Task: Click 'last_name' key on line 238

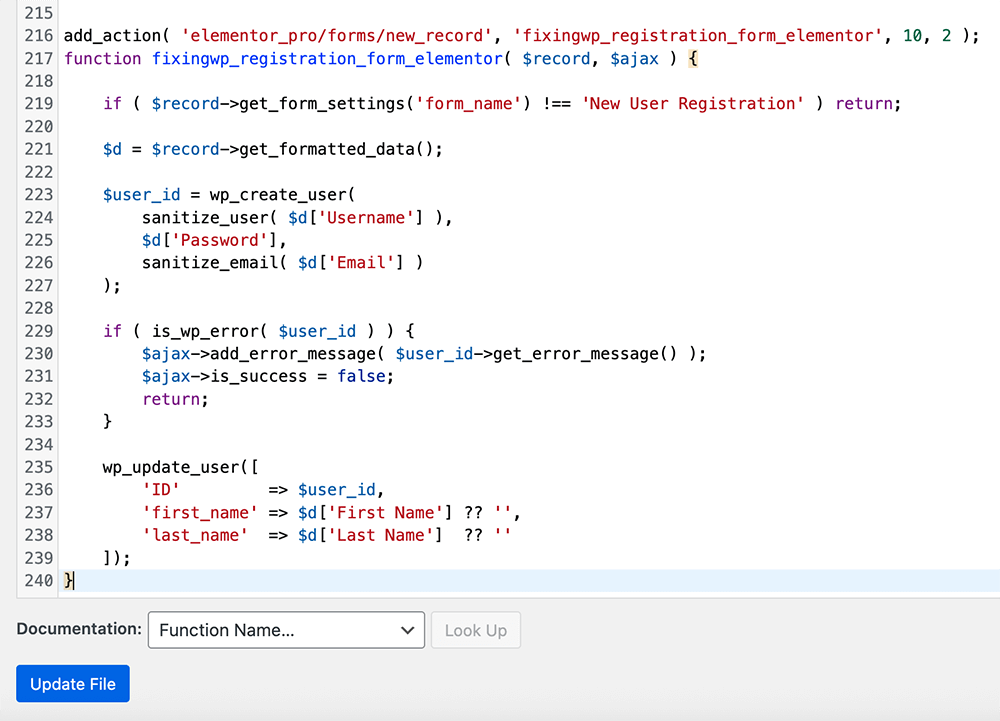Action: (195, 535)
